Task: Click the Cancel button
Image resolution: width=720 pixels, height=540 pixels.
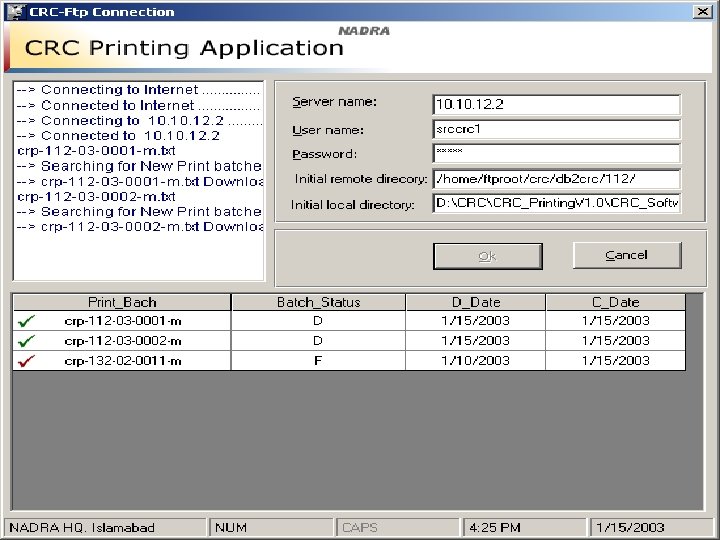Action: click(x=627, y=255)
